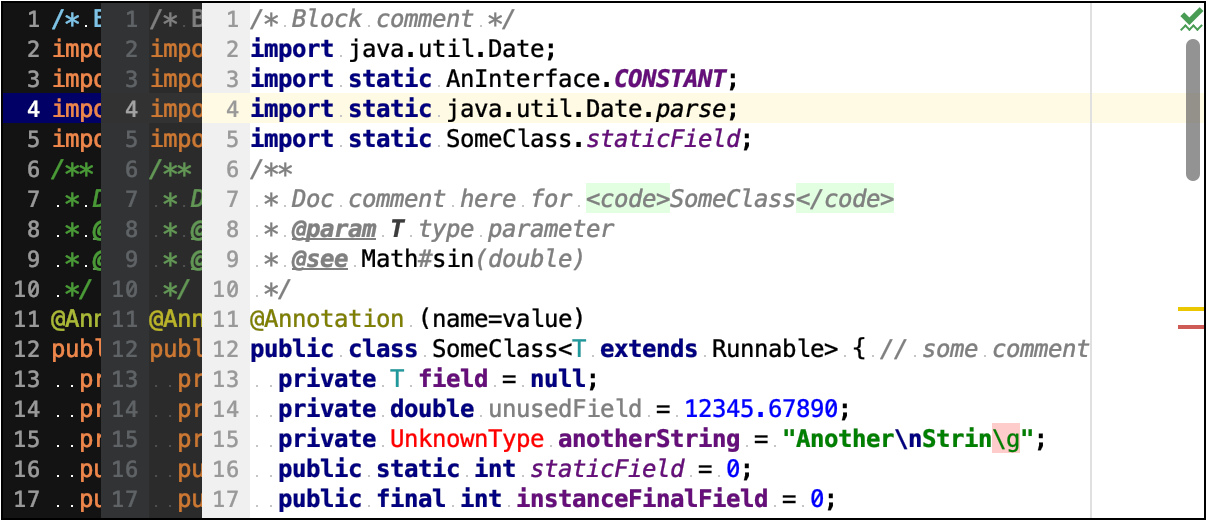
Task: Click the pink-highlighted invalid escape "\g"
Action: tap(1006, 439)
